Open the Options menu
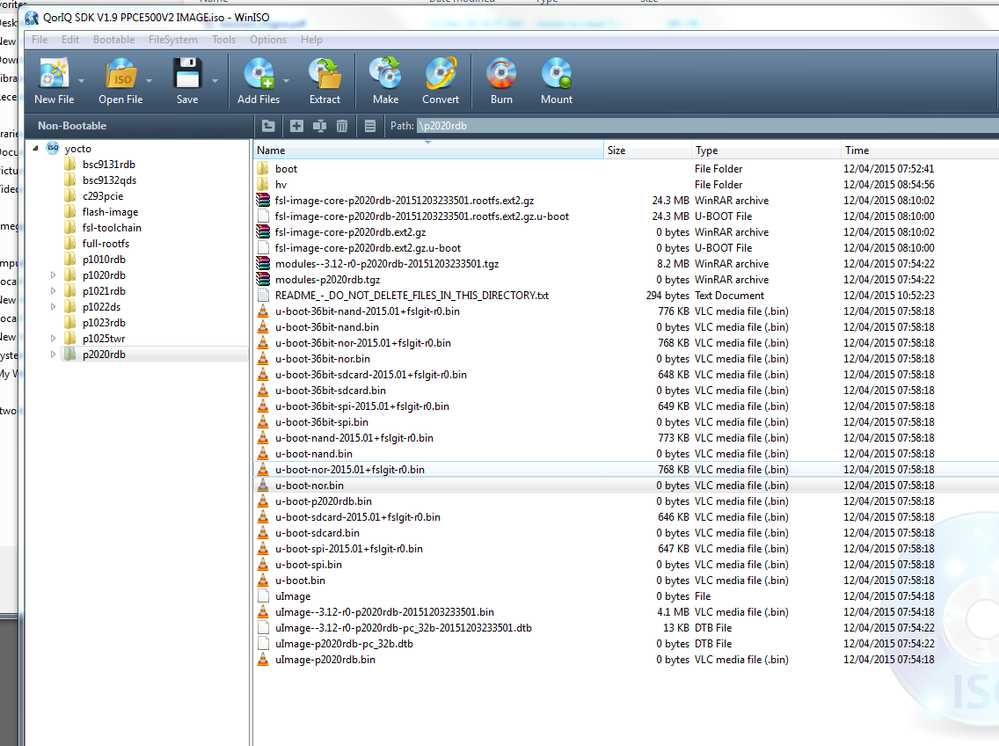 pos(268,39)
